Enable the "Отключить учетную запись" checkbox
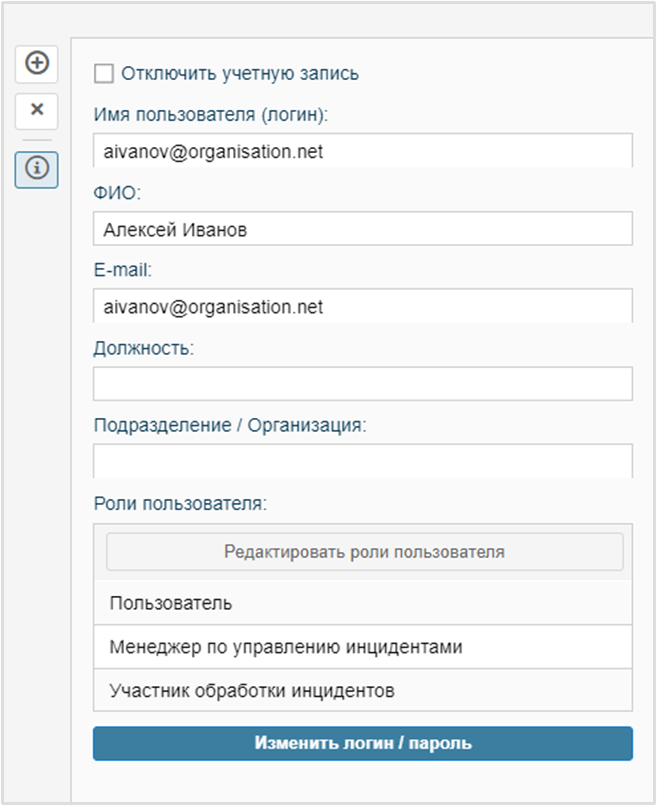 (103, 73)
